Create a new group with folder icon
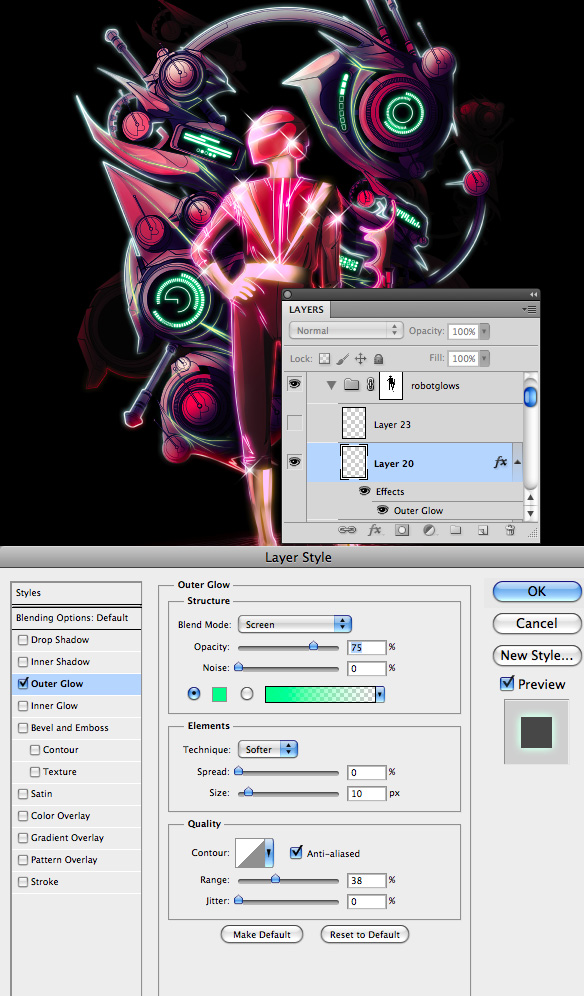The height and width of the screenshot is (996, 584). point(456,530)
